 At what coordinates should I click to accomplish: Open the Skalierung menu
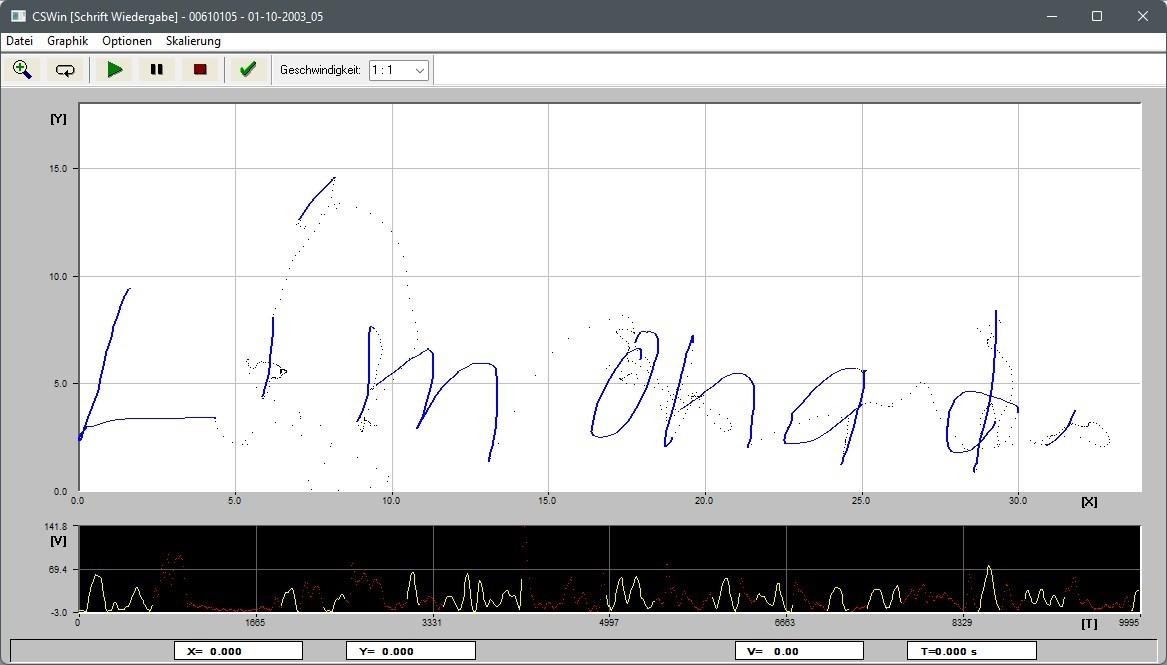(x=194, y=41)
